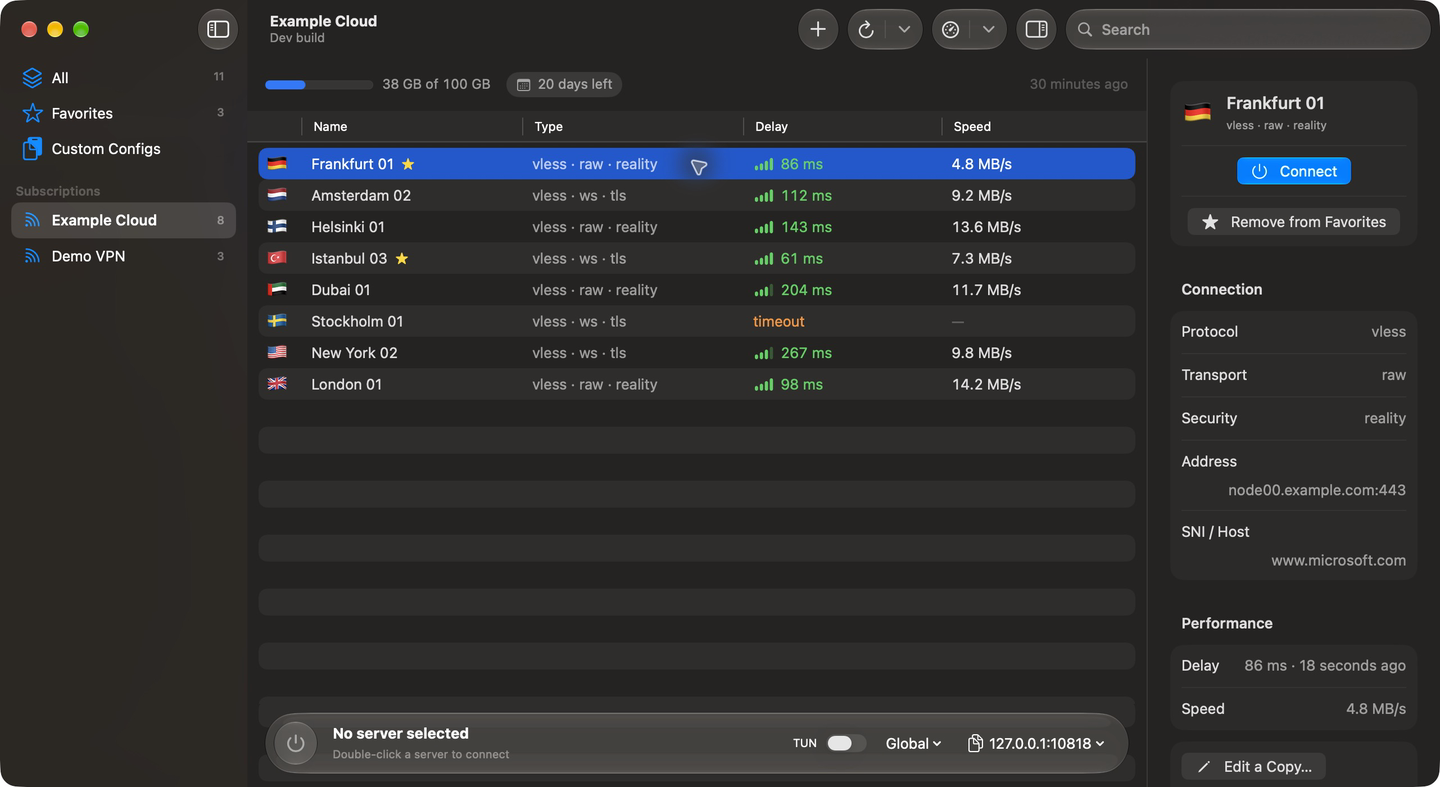The width and height of the screenshot is (1440, 787).
Task: Open the speed test options dropdown arrow
Action: click(x=988, y=29)
